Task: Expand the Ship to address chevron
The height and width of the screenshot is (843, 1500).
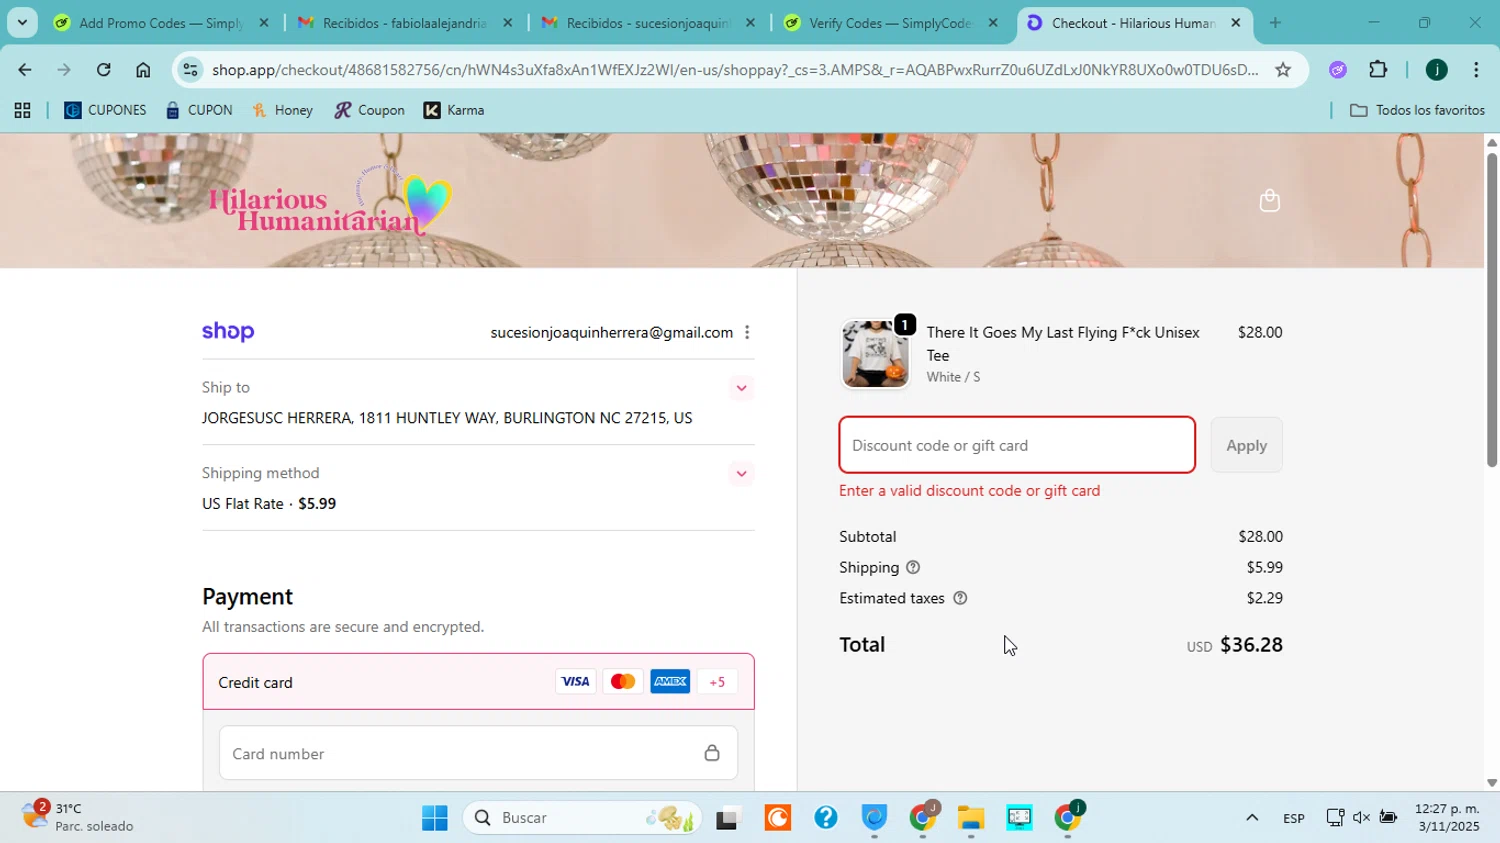Action: click(741, 388)
